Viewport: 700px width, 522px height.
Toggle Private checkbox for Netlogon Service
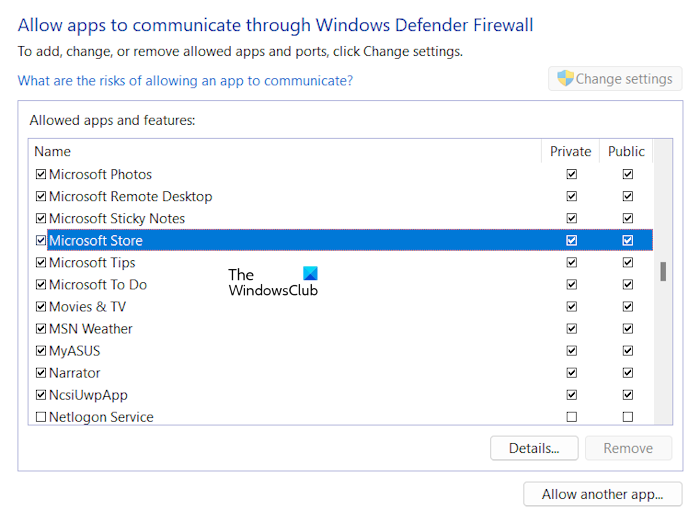pyautogui.click(x=571, y=417)
